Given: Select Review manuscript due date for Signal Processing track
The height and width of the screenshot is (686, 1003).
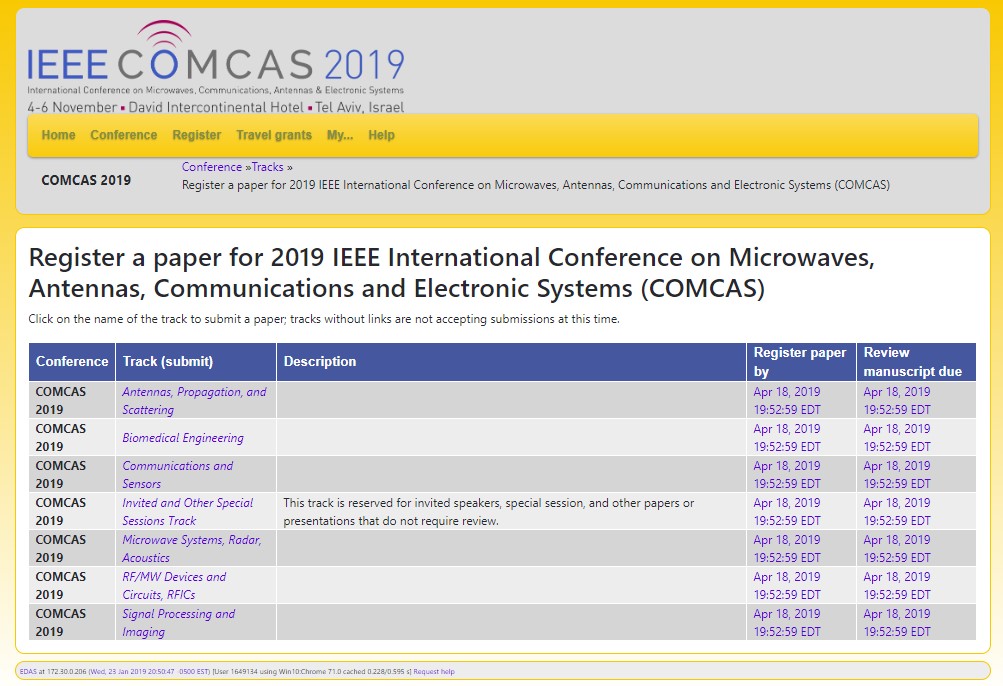Looking at the screenshot, I should 897,623.
